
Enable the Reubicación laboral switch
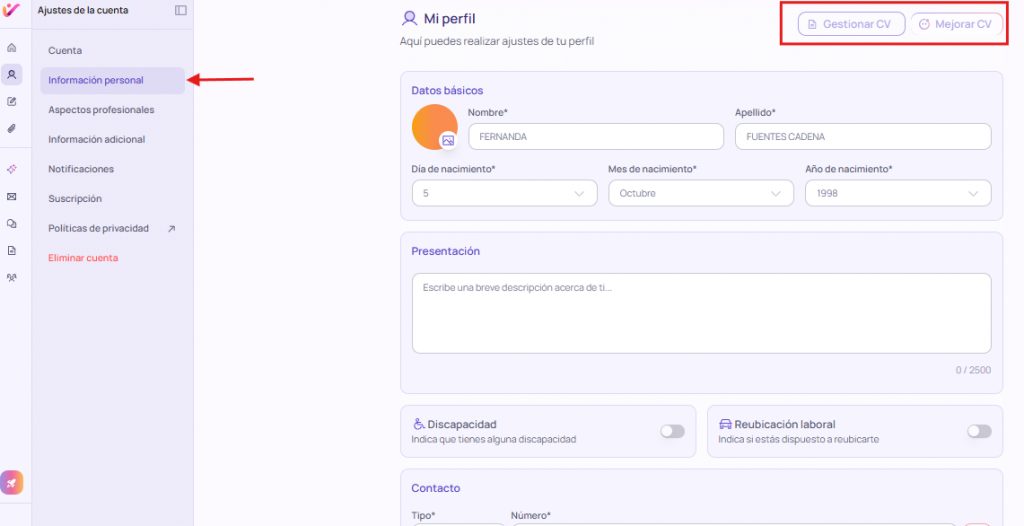979,431
